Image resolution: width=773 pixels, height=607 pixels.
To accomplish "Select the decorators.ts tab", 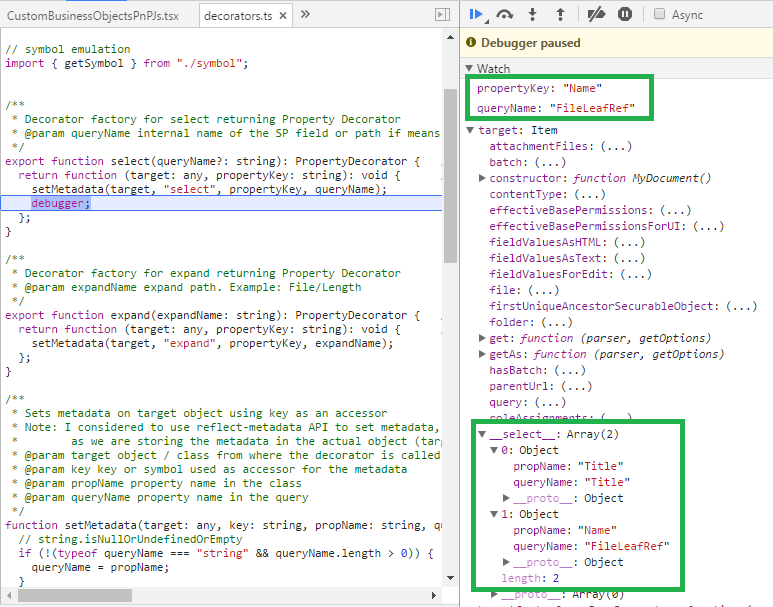I will coord(238,16).
